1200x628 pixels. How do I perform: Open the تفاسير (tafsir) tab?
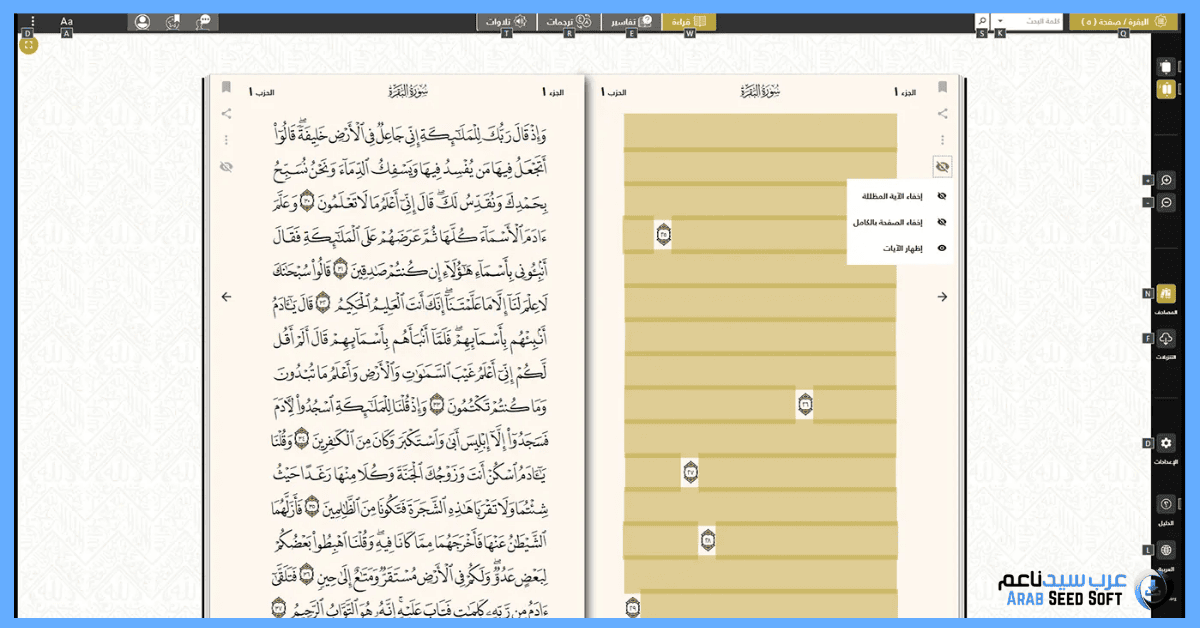tap(630, 21)
